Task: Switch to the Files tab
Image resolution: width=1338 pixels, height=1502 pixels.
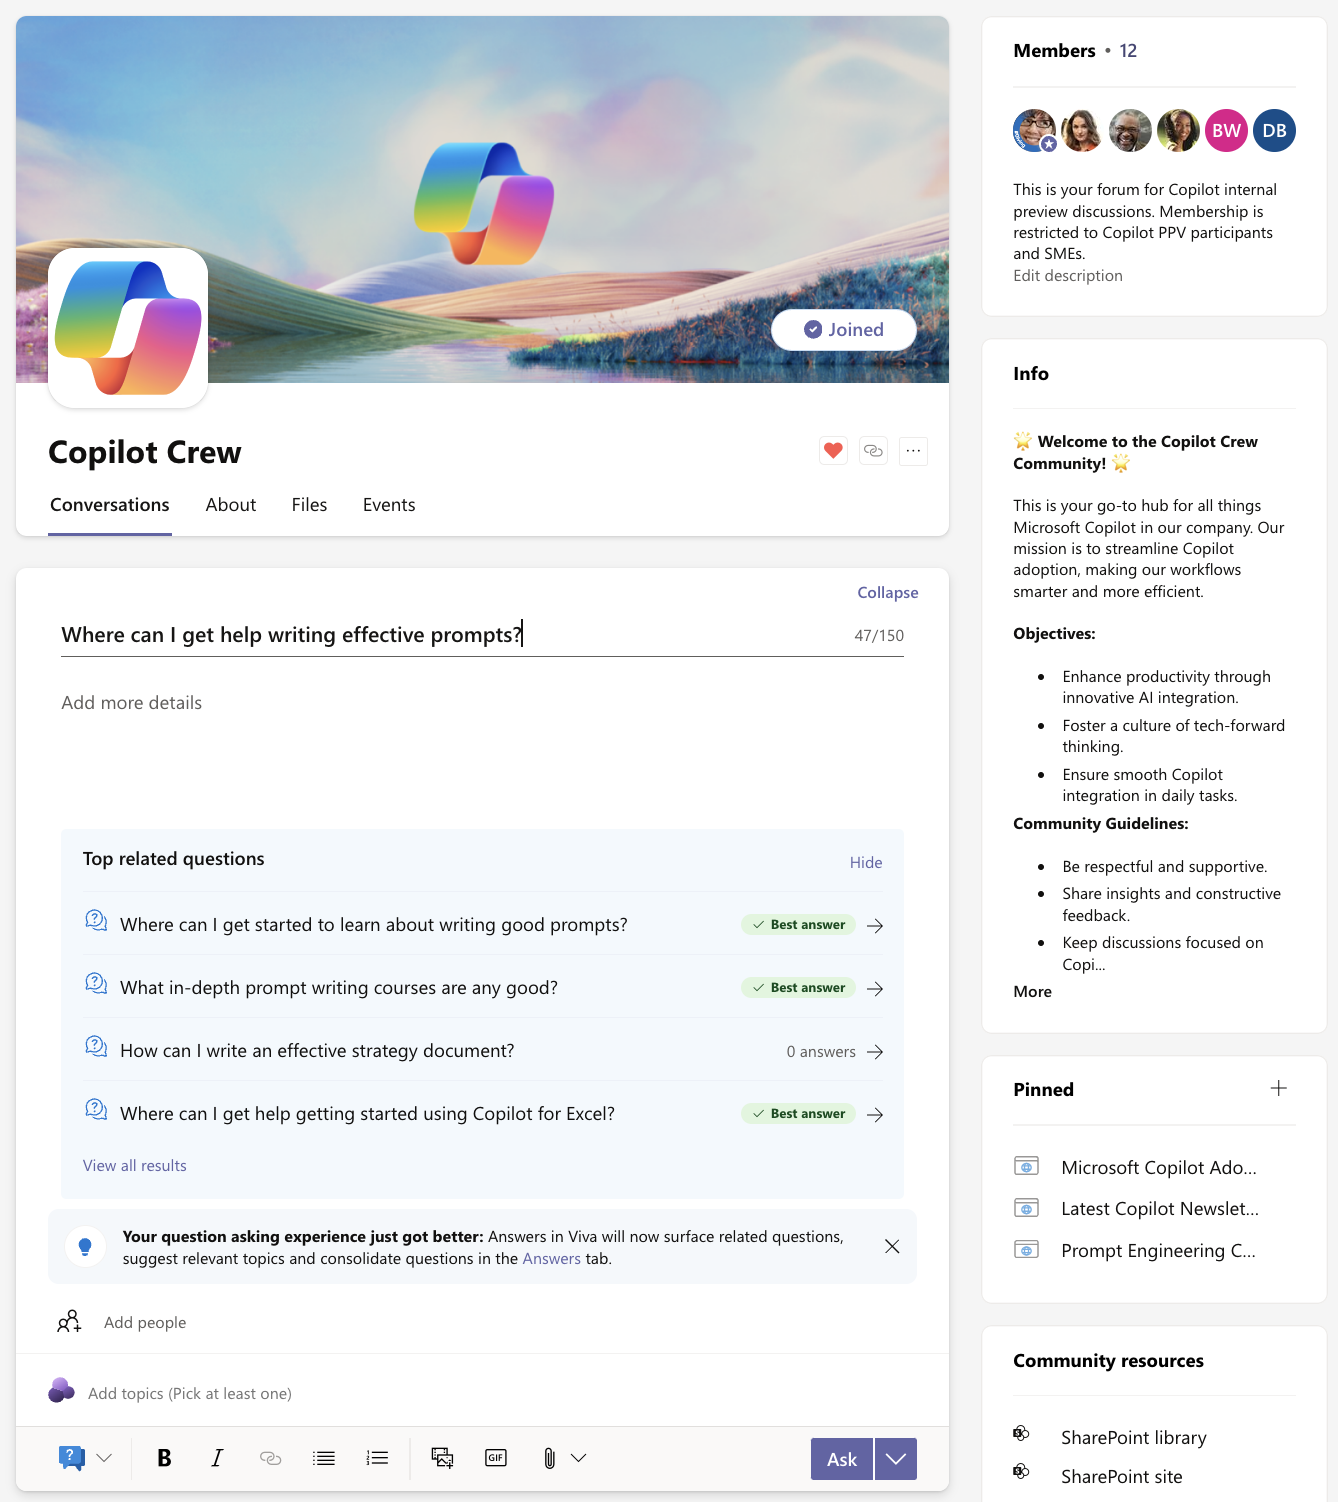Action: tap(309, 505)
